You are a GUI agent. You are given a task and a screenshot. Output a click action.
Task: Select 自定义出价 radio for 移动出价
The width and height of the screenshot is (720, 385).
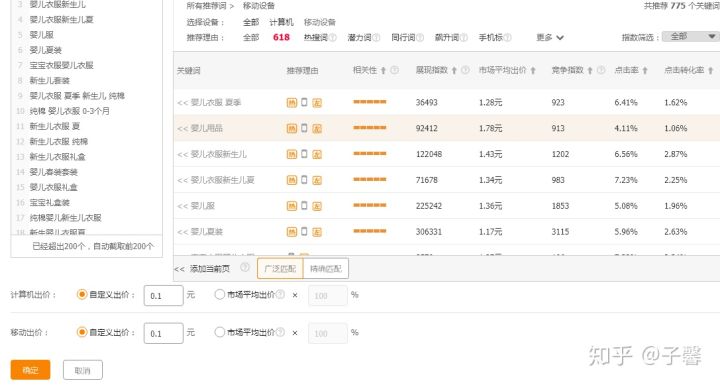coord(82,332)
